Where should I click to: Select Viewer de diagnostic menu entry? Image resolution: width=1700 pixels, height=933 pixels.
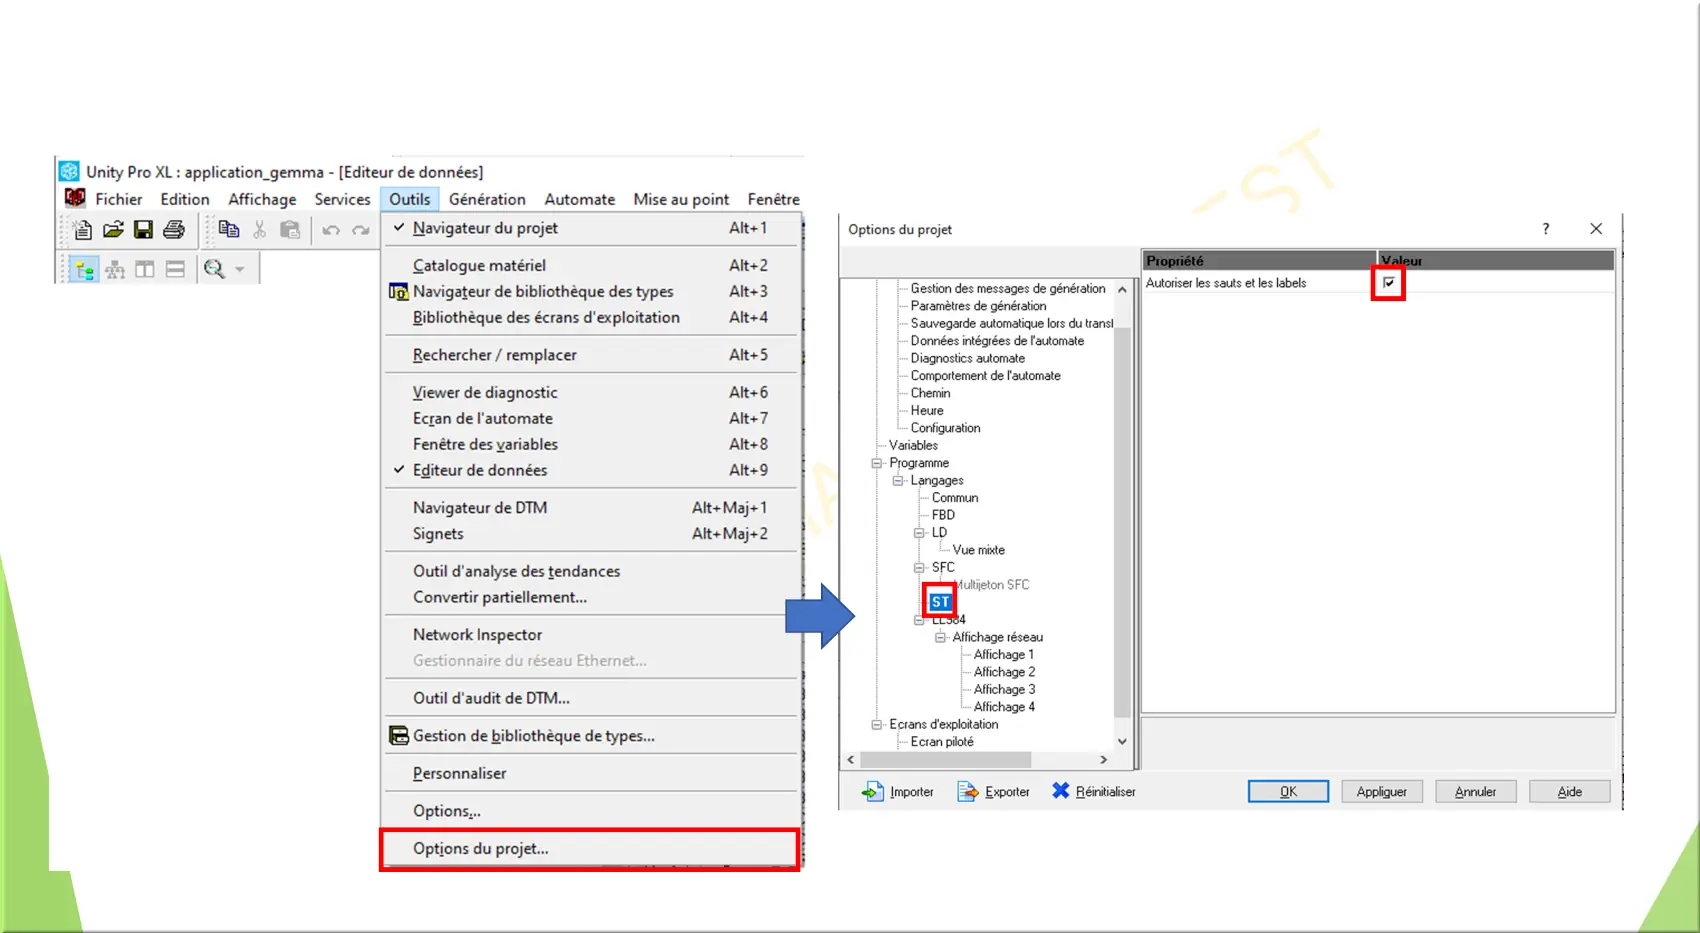click(x=590, y=392)
